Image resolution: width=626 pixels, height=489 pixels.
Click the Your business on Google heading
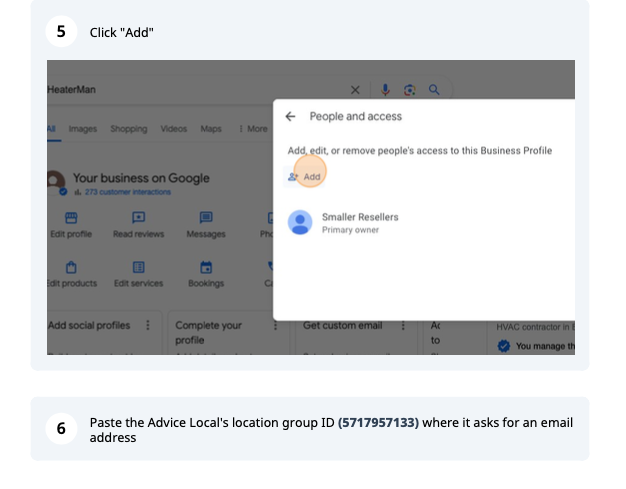pyautogui.click(x=141, y=178)
